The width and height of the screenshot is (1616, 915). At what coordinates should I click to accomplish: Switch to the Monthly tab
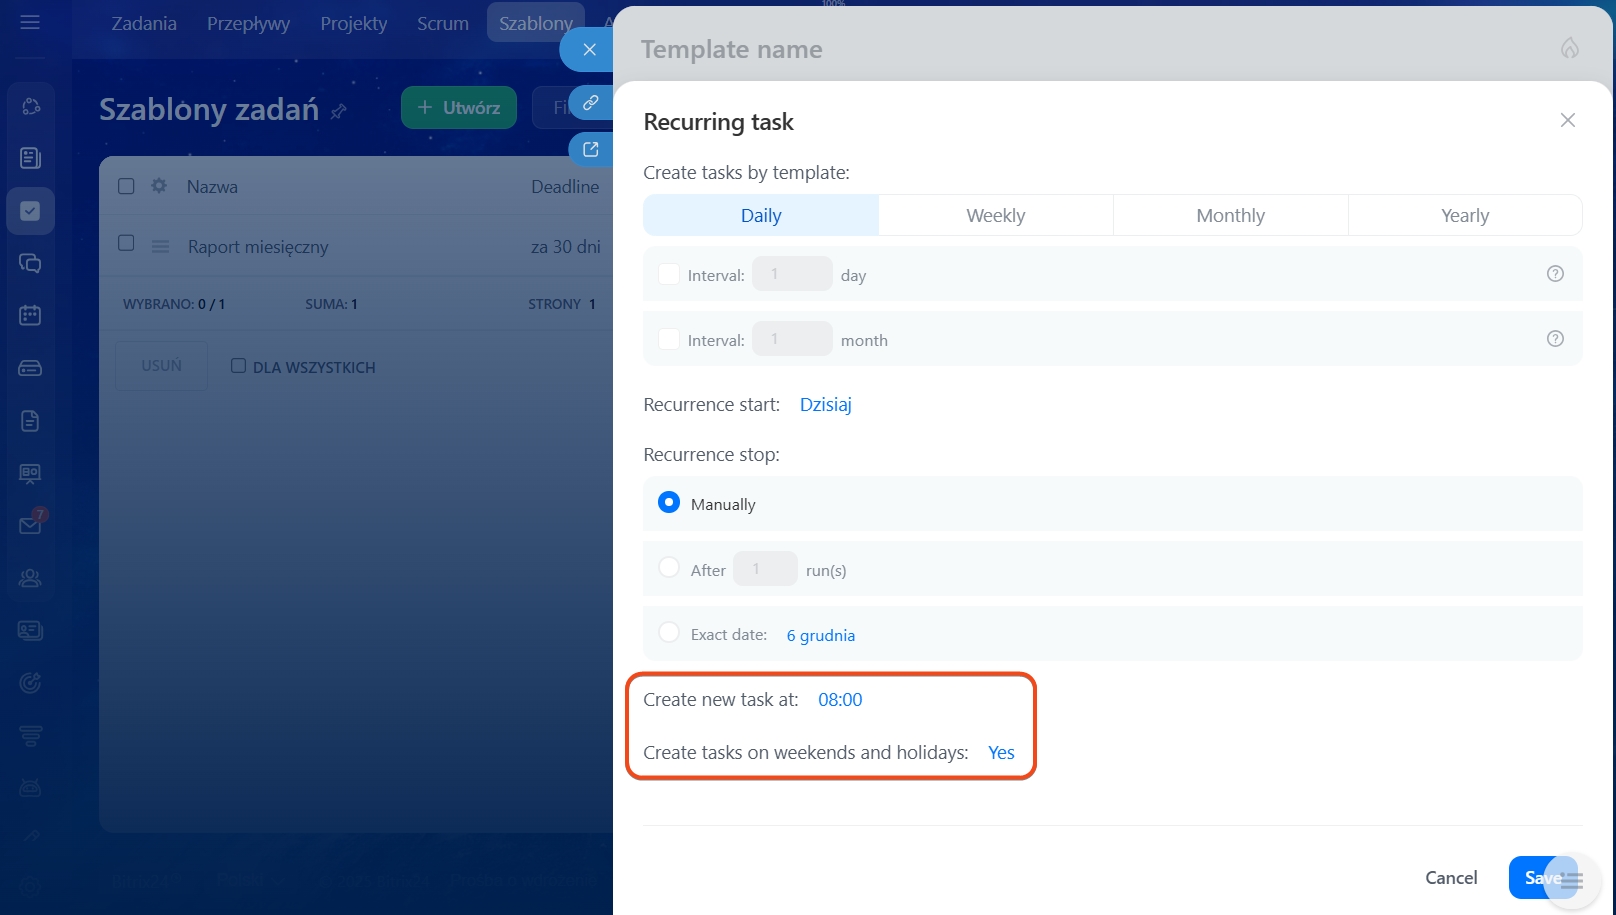(x=1230, y=216)
